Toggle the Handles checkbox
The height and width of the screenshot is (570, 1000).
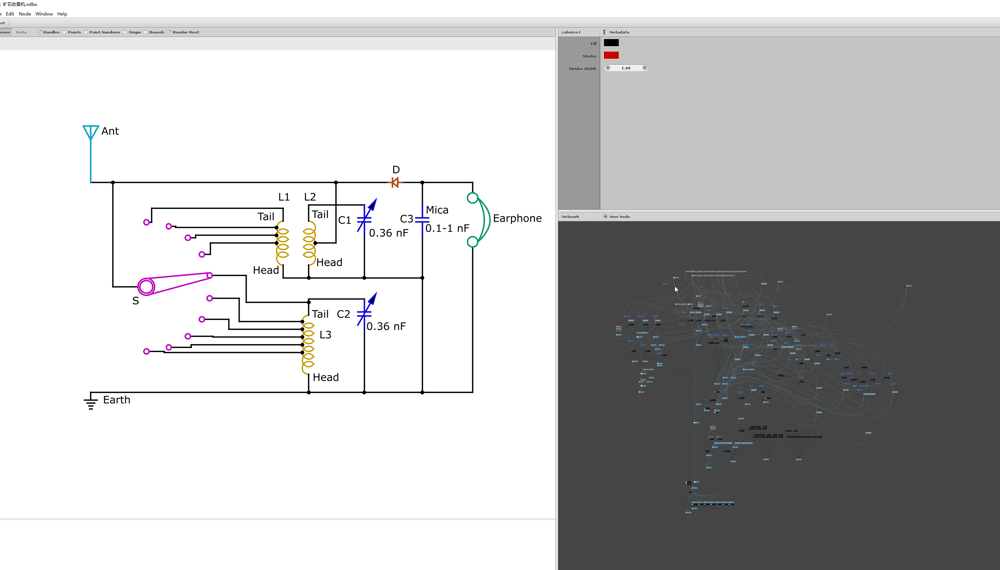39,32
